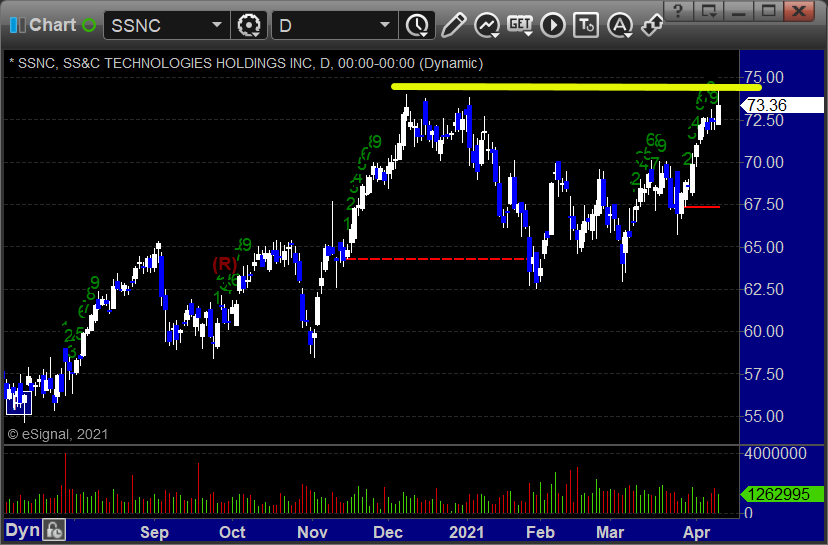Image resolution: width=828 pixels, height=545 pixels.
Task: Click the Nov label on time axis
Action: coord(312,532)
